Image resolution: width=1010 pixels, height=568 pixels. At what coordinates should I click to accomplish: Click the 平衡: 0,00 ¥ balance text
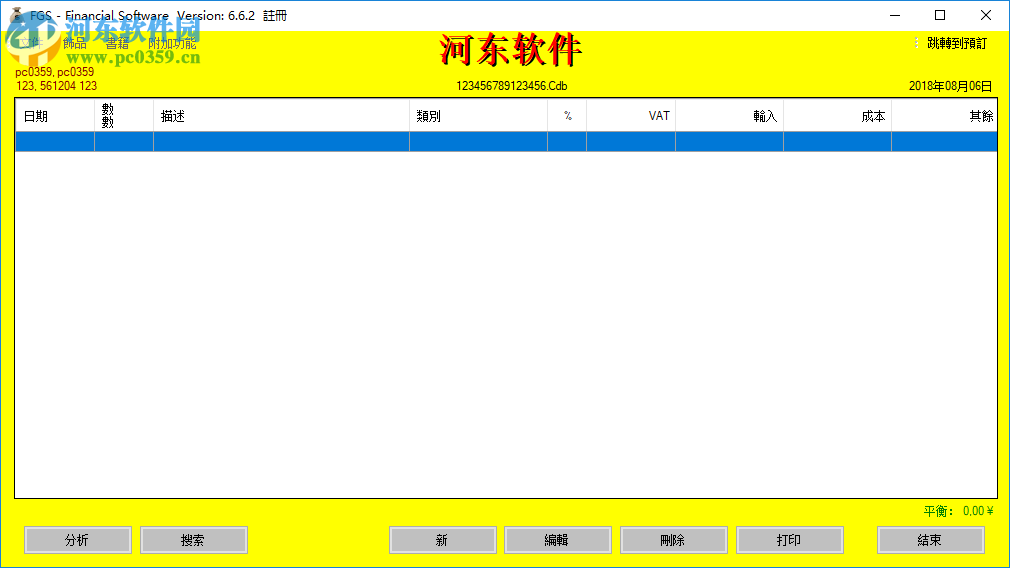958,511
